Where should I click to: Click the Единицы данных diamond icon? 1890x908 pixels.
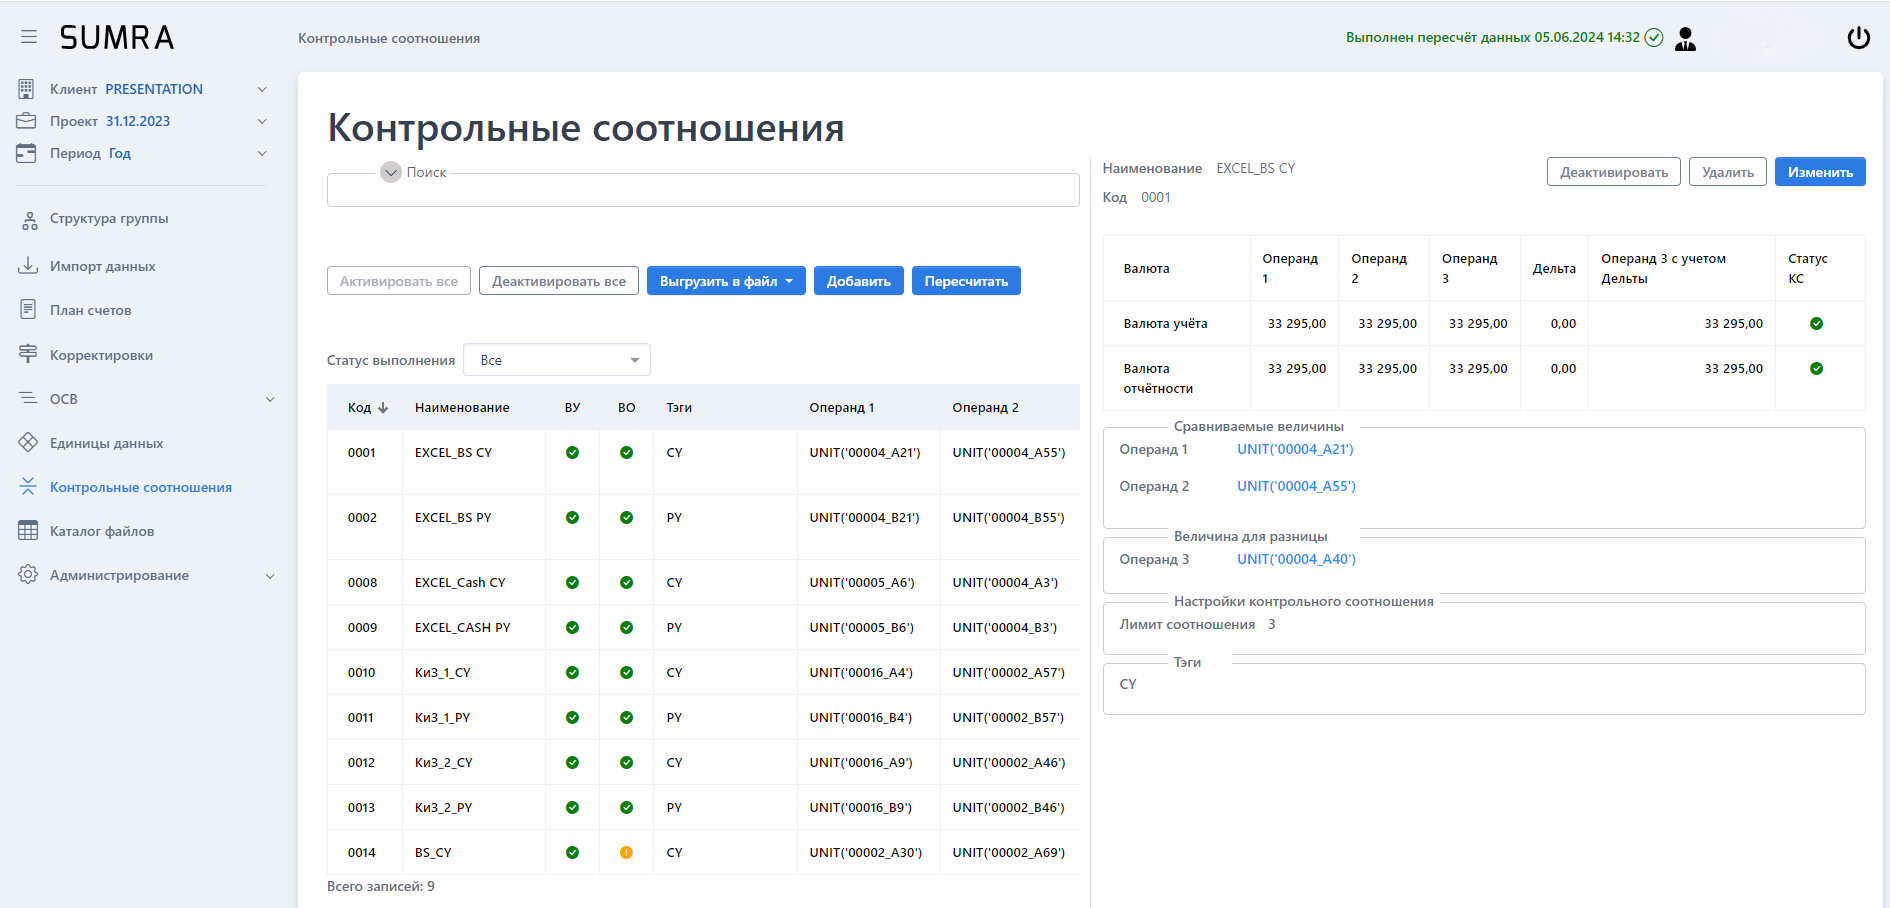click(x=28, y=443)
